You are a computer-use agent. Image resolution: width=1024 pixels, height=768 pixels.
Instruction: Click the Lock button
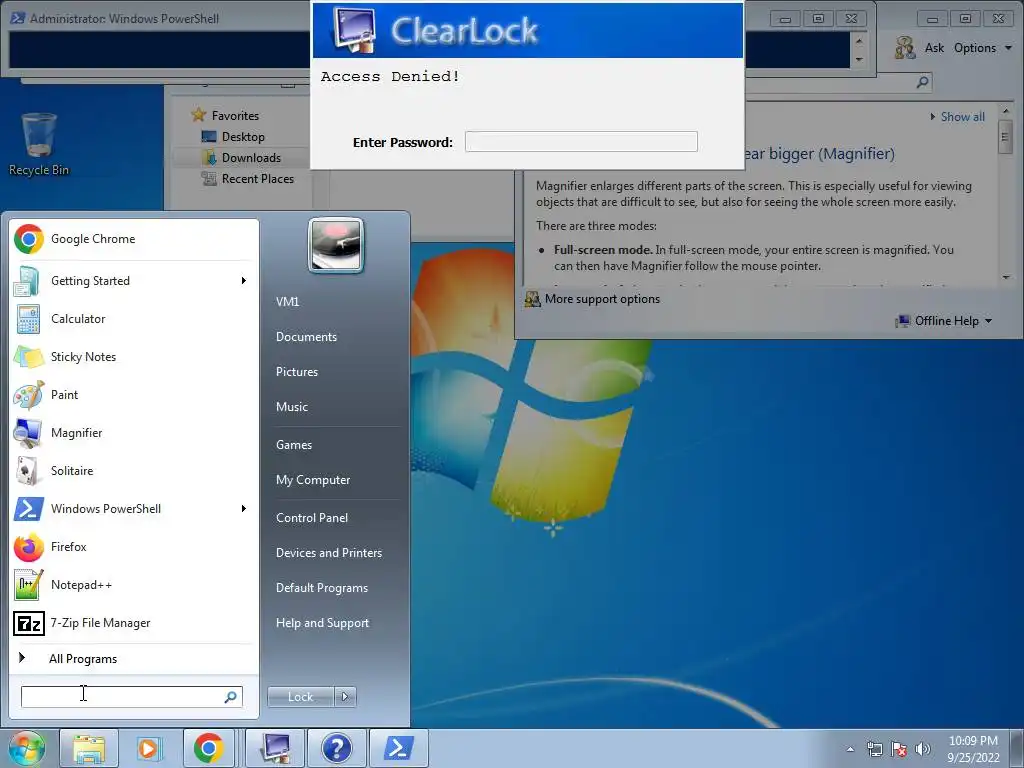pos(300,697)
